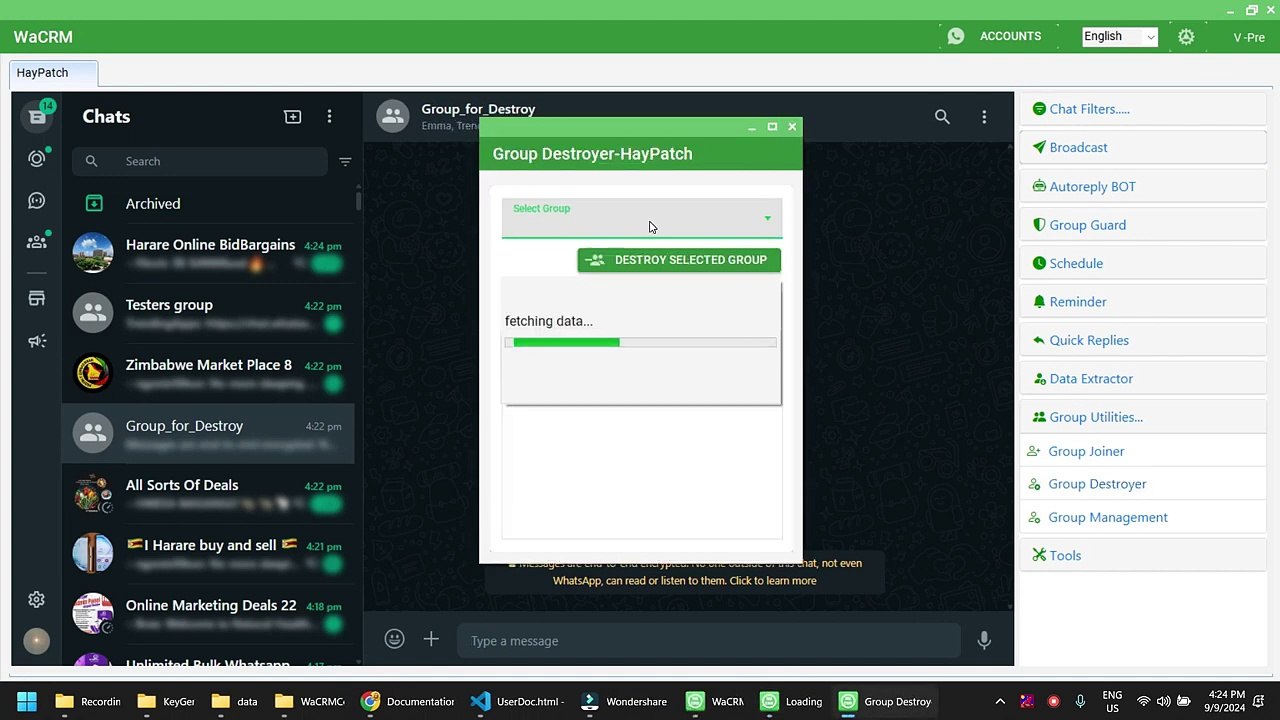Open the Data Extractor panel
Image resolution: width=1280 pixels, height=720 pixels.
point(1143,378)
